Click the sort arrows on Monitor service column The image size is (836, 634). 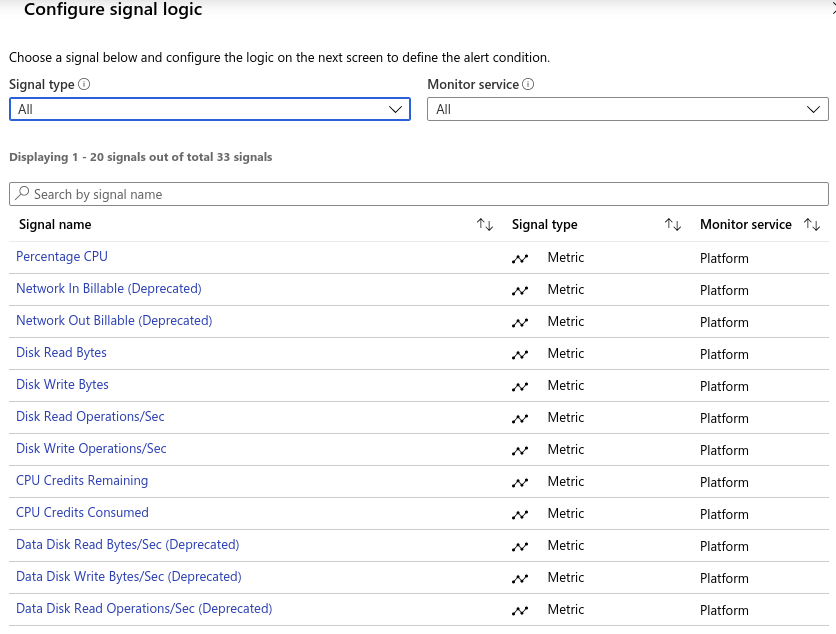(812, 224)
